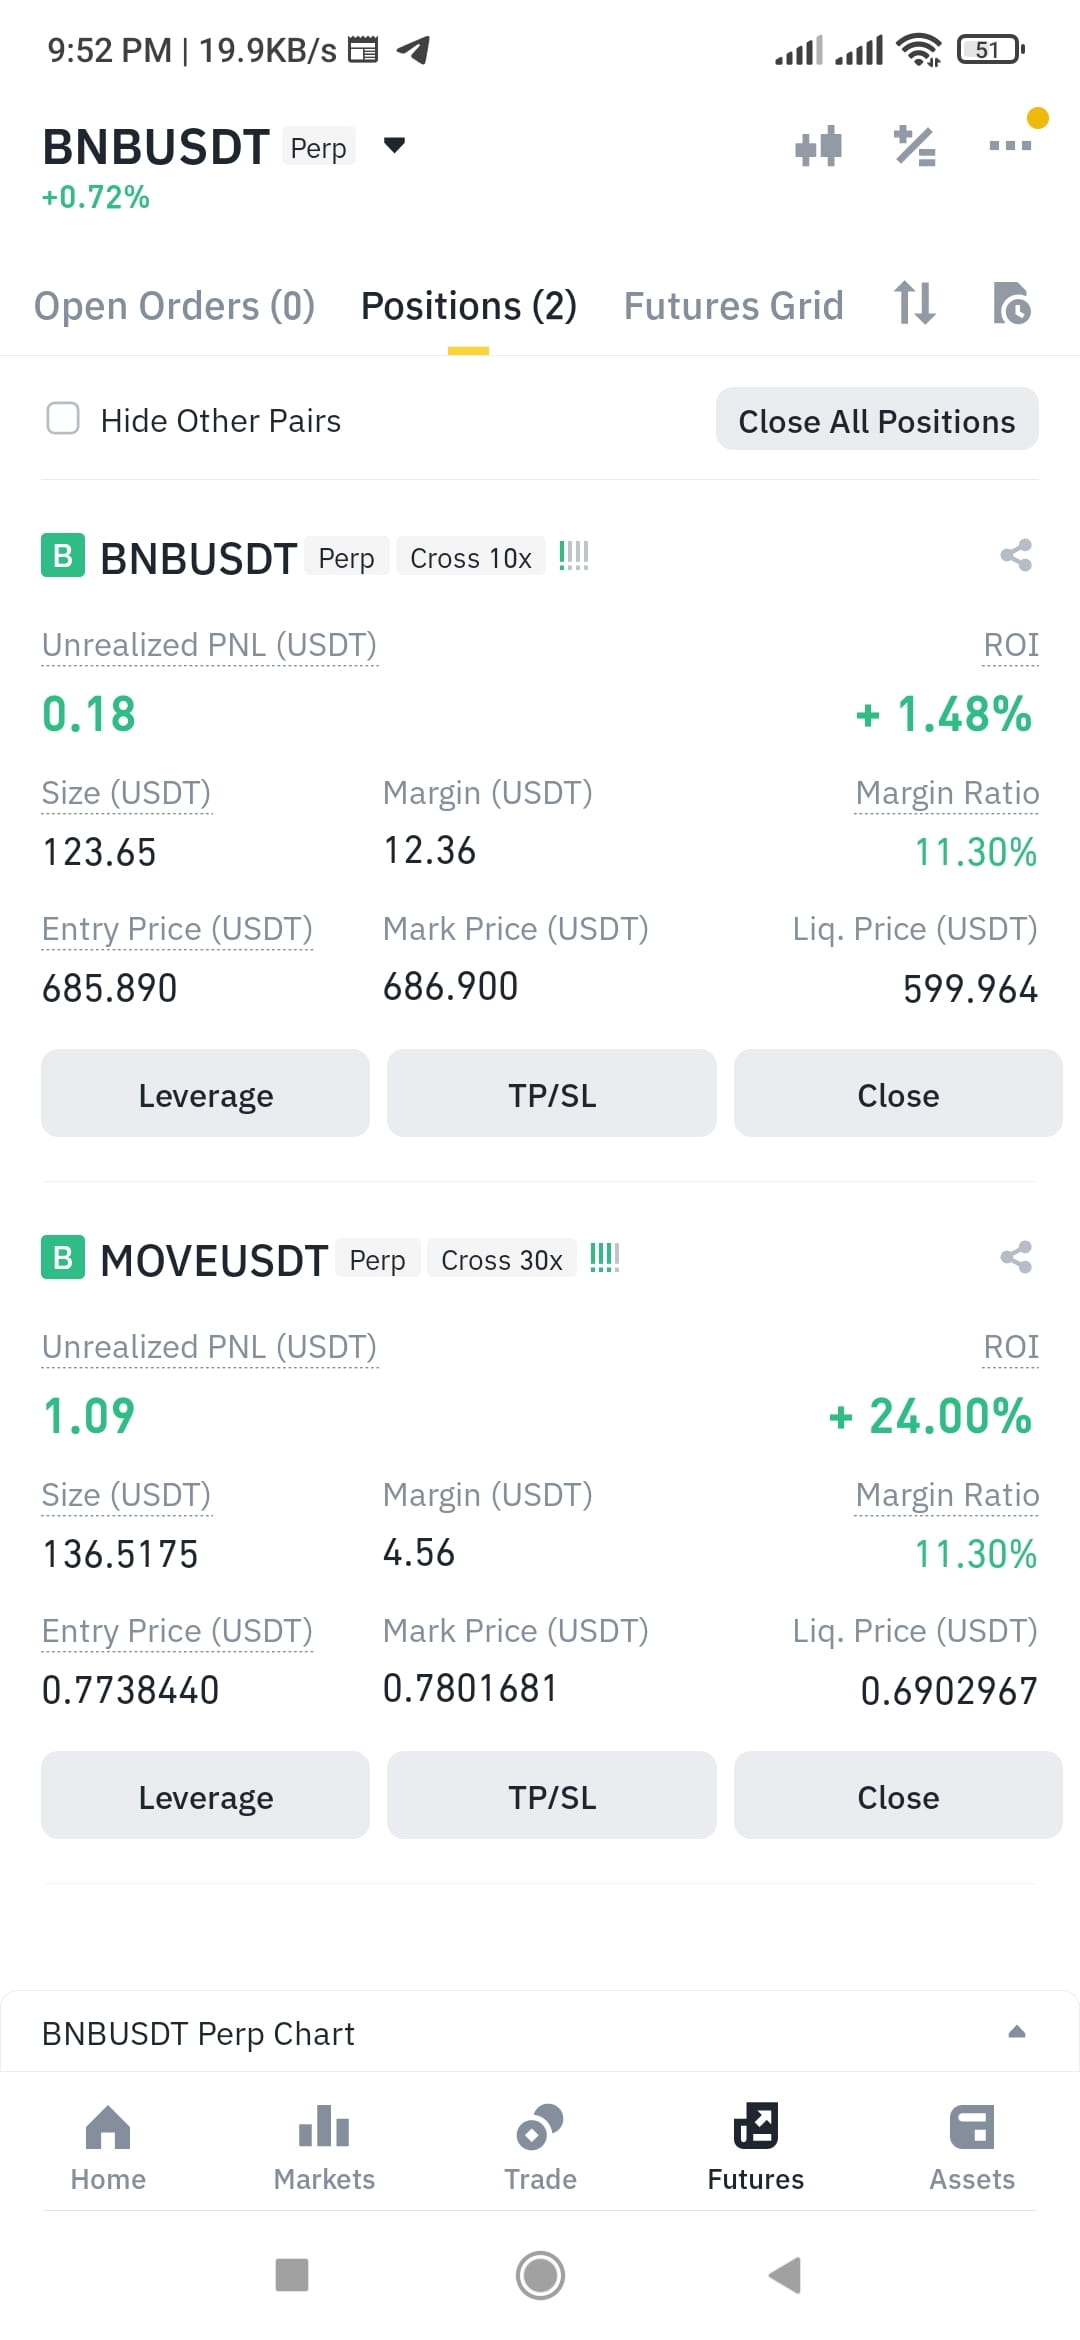The width and height of the screenshot is (1080, 2340).
Task: Tap Close All Positions button
Action: [x=877, y=419]
